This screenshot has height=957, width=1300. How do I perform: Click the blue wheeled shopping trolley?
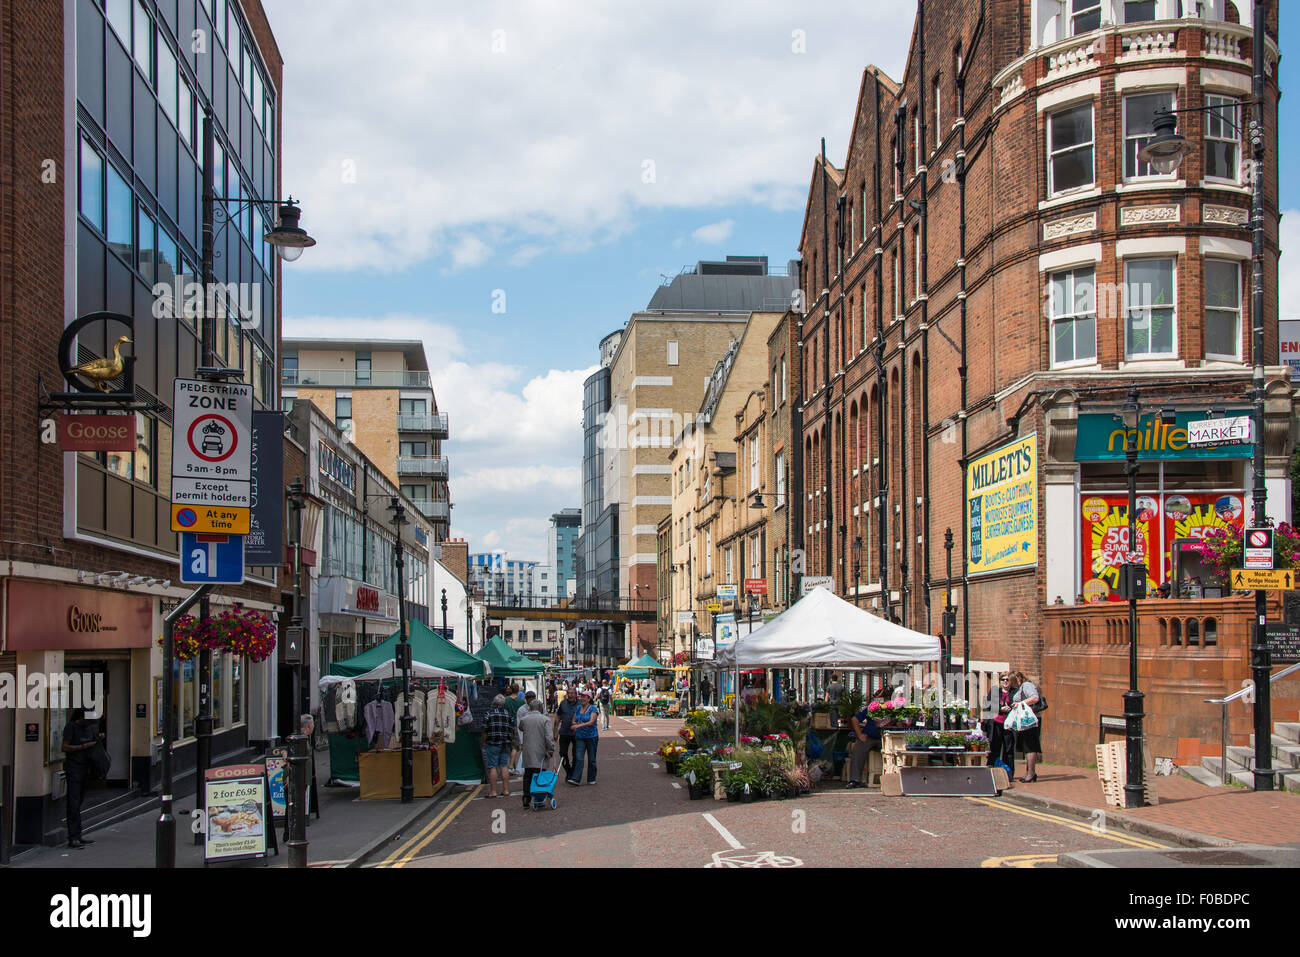[543, 787]
